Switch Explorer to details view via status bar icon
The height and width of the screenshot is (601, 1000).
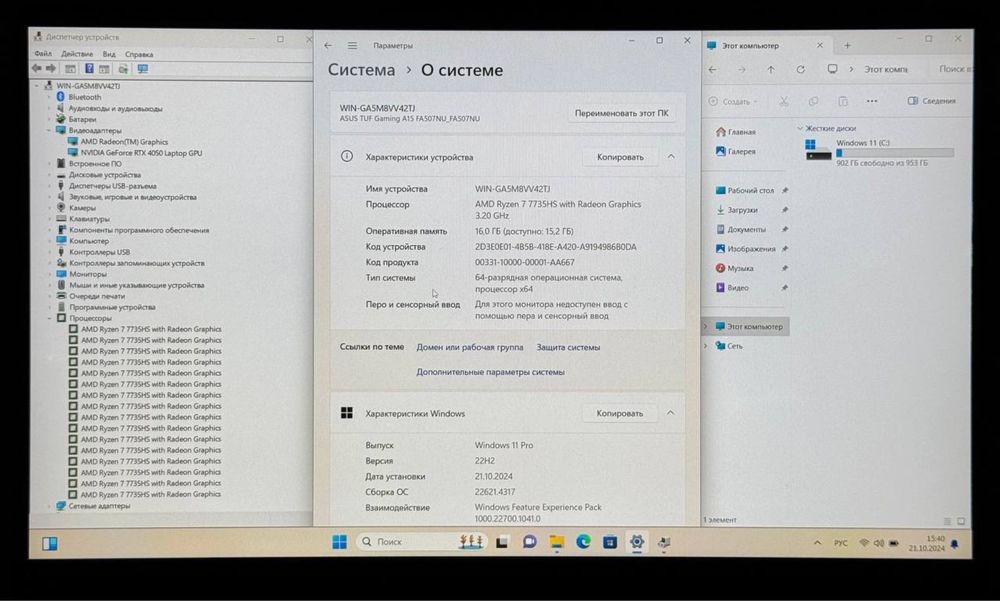[948, 521]
